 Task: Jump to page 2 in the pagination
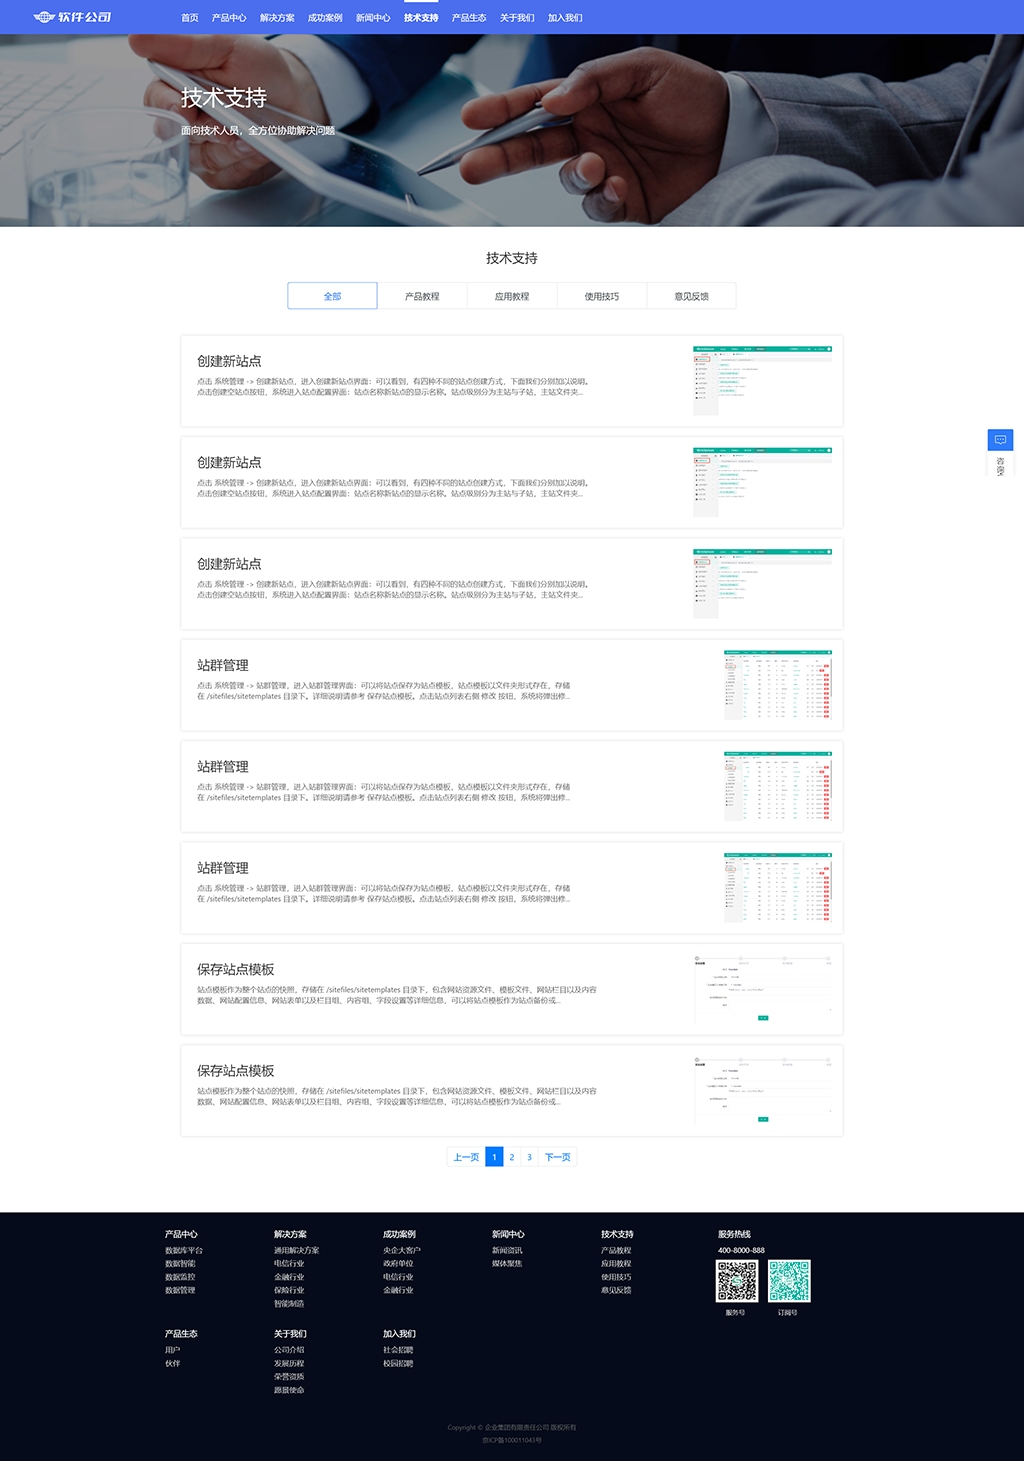coord(512,1157)
